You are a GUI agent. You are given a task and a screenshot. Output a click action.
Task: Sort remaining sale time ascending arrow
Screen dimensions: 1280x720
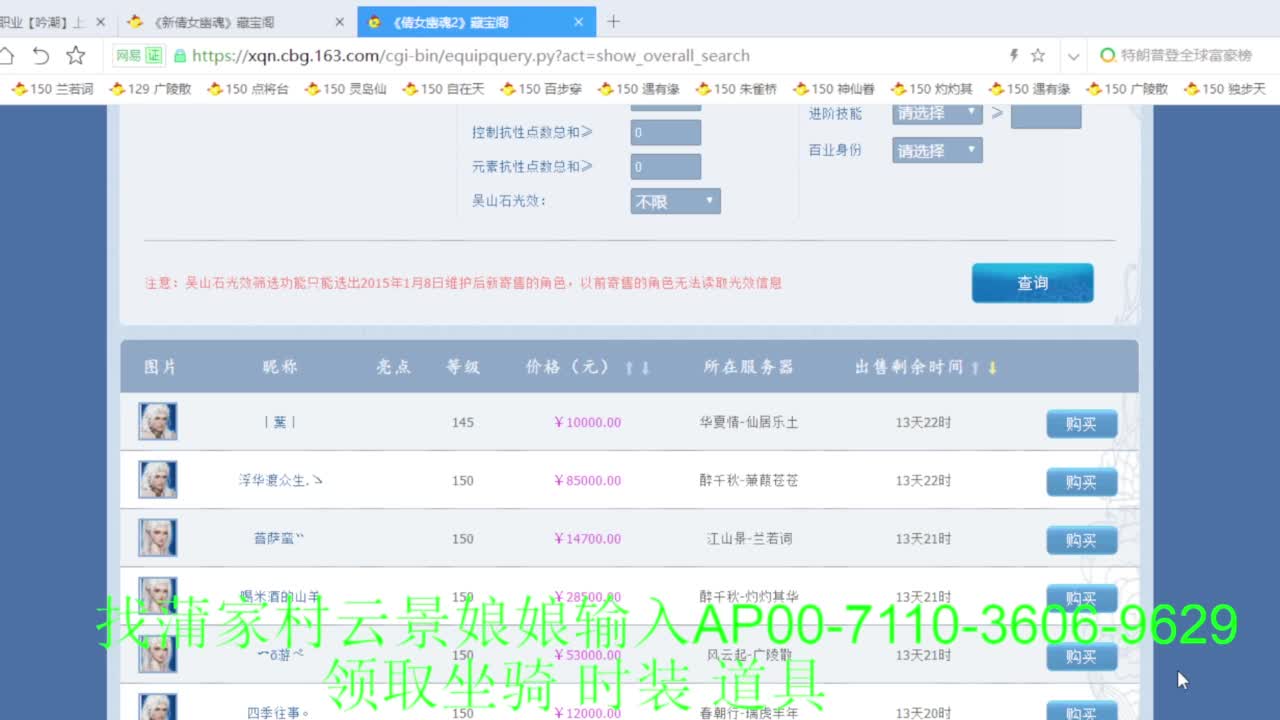click(x=976, y=368)
